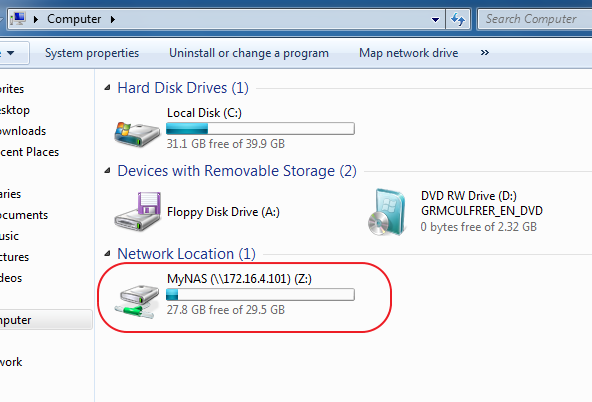Select the DVD RW Drive (D:) icon
This screenshot has width=592, height=402.
click(x=387, y=212)
